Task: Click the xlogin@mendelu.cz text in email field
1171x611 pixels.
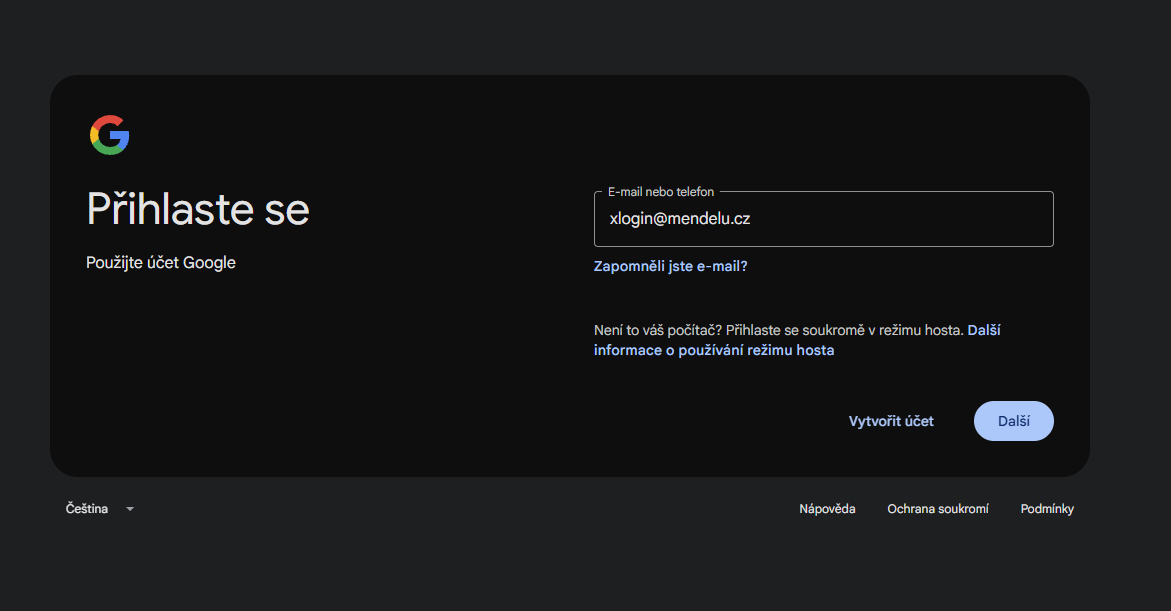Action: tap(680, 219)
